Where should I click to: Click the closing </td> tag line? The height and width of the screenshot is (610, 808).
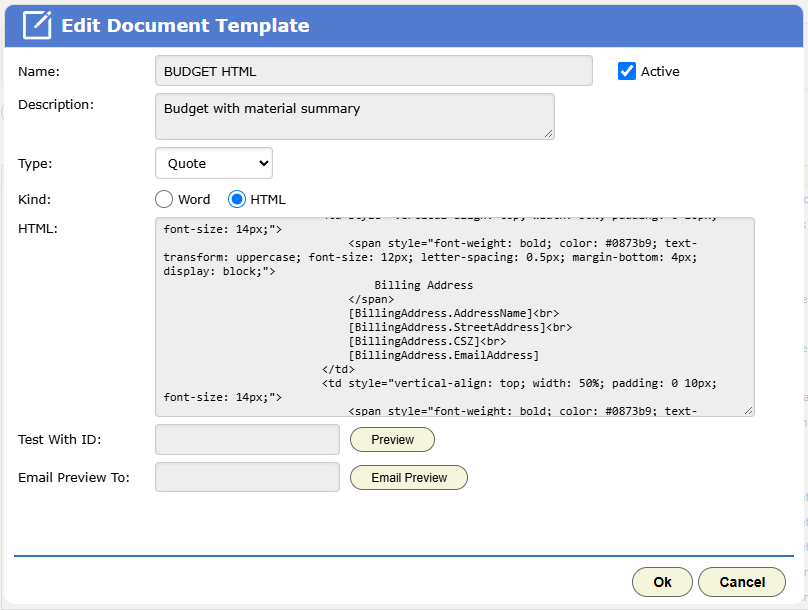click(338, 369)
